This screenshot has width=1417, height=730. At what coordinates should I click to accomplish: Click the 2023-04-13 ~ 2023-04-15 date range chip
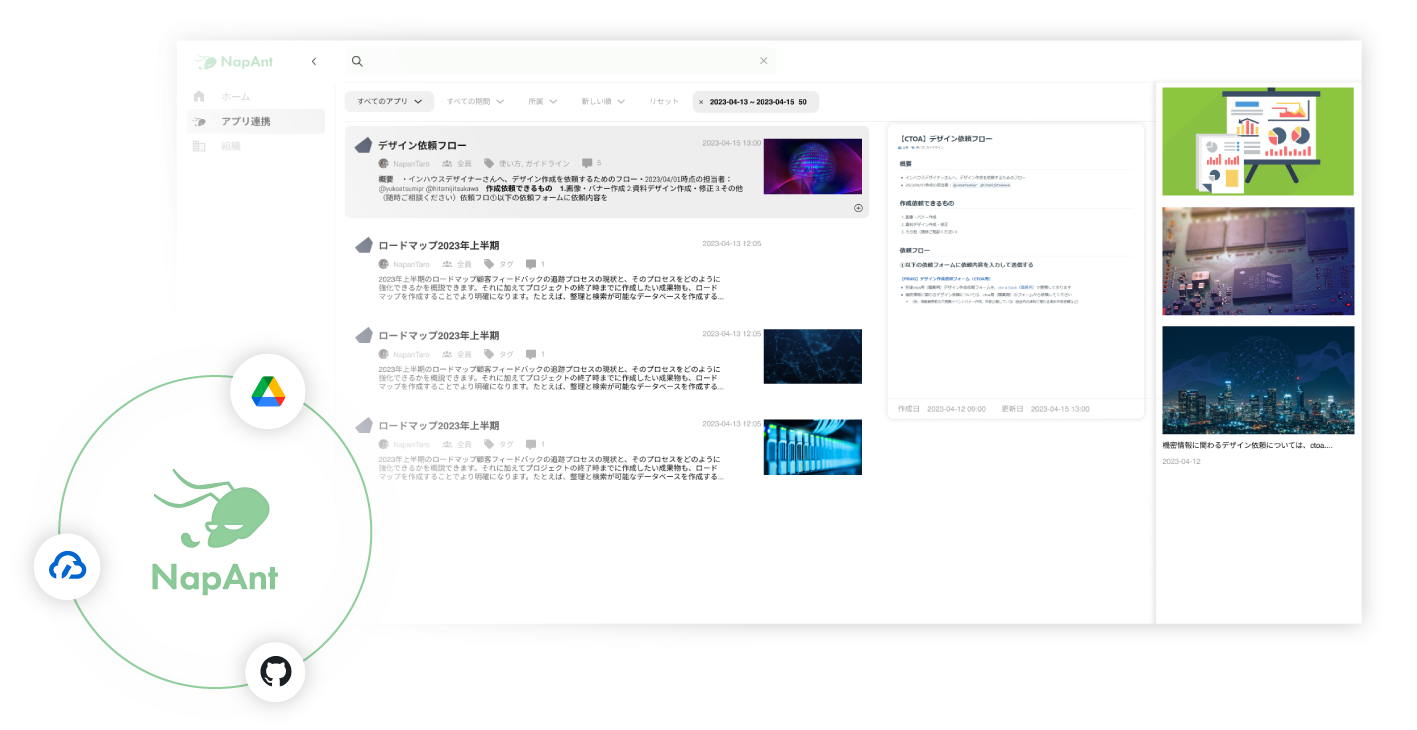point(756,102)
